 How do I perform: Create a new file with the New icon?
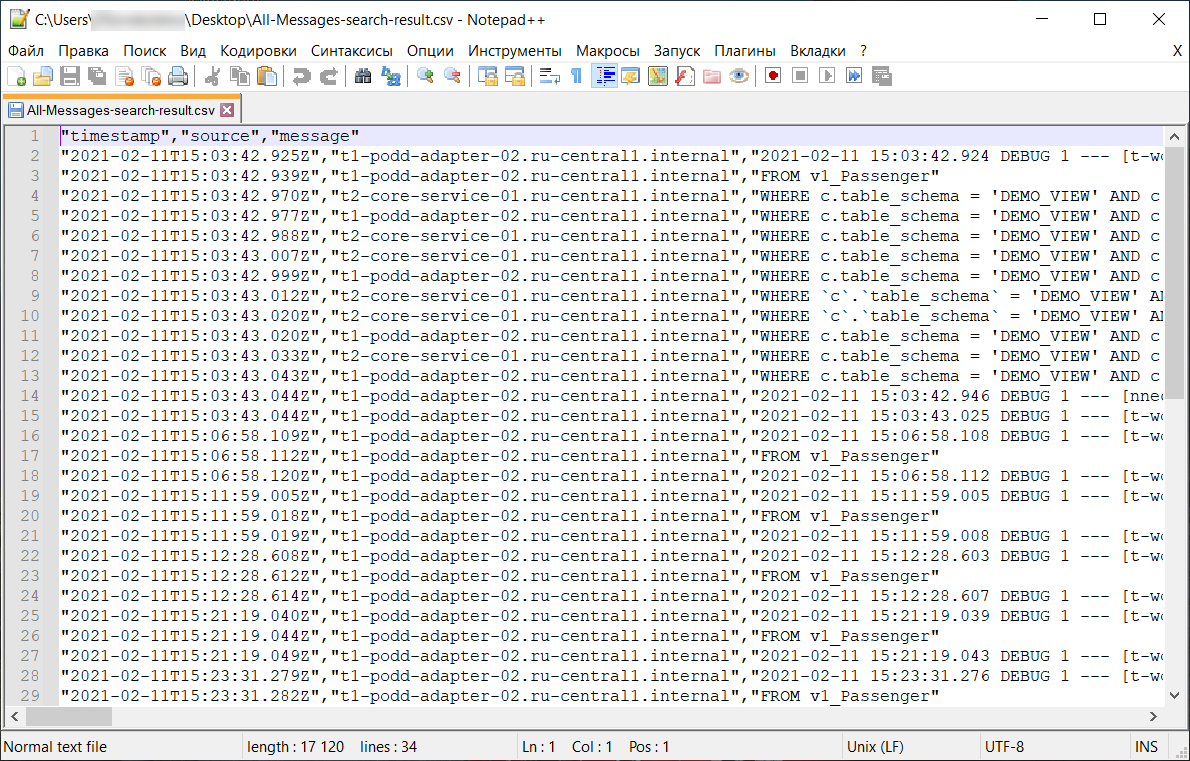[17, 76]
